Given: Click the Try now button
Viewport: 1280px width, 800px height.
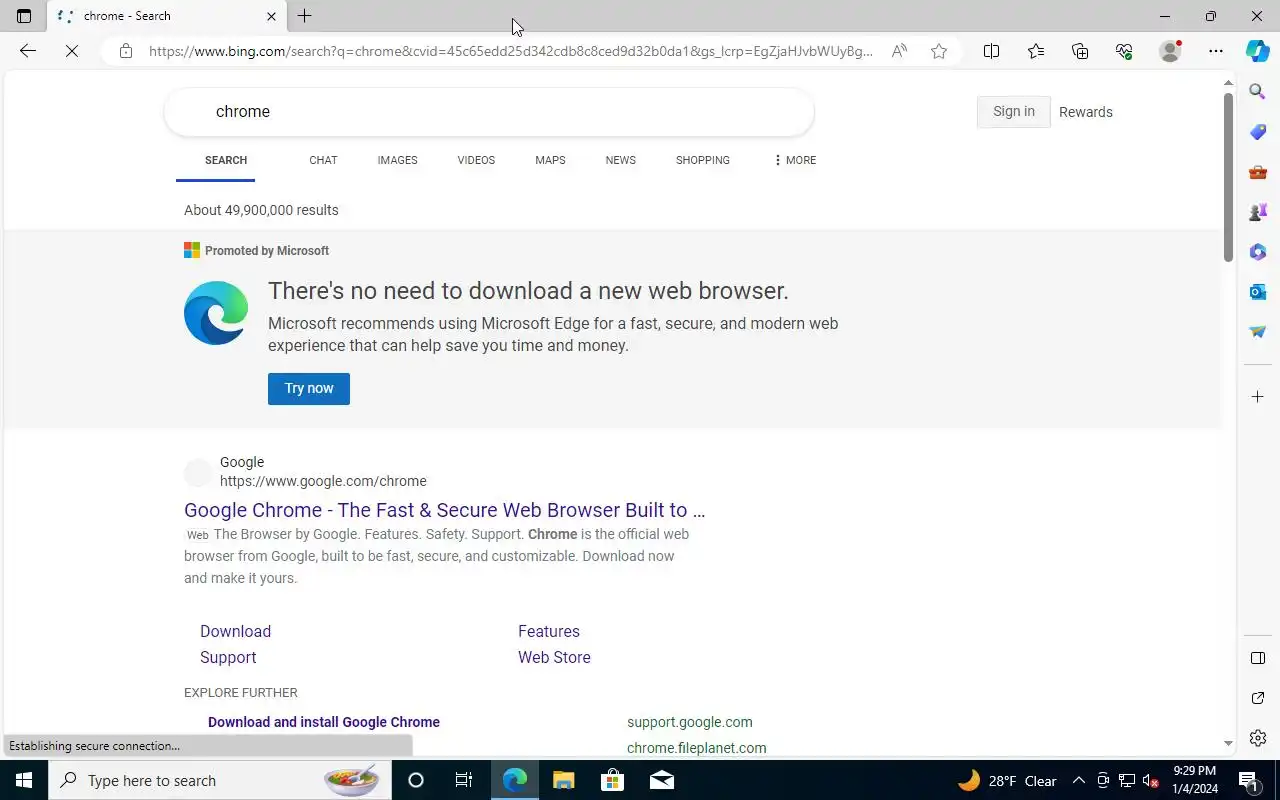Looking at the screenshot, I should click(x=309, y=389).
